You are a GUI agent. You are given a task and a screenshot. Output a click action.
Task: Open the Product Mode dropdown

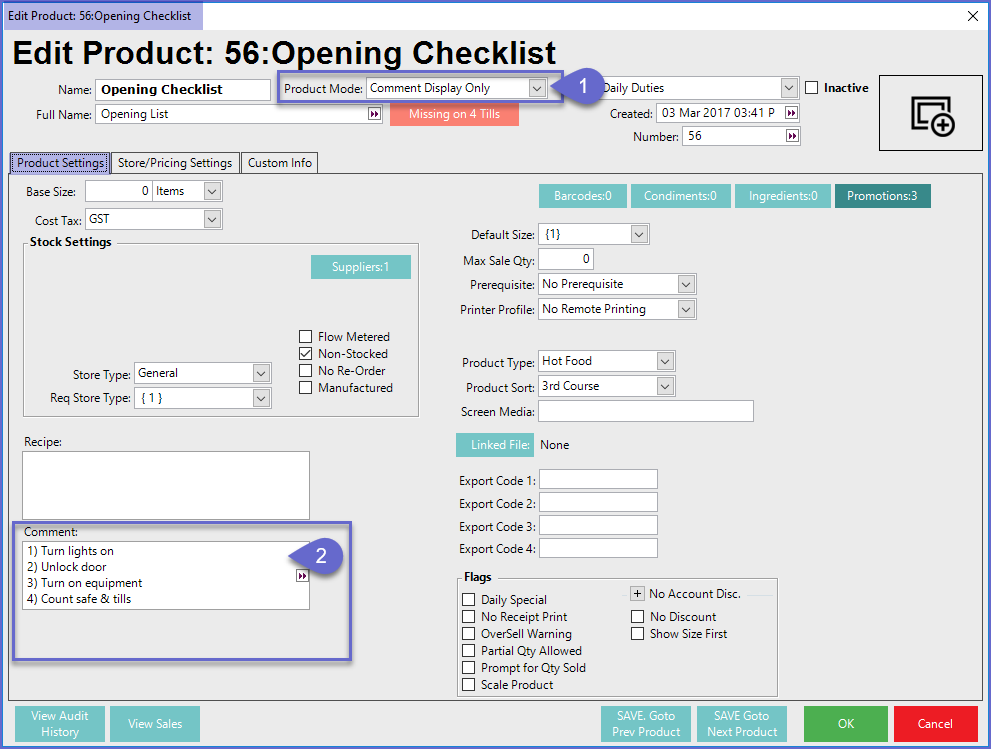(537, 88)
